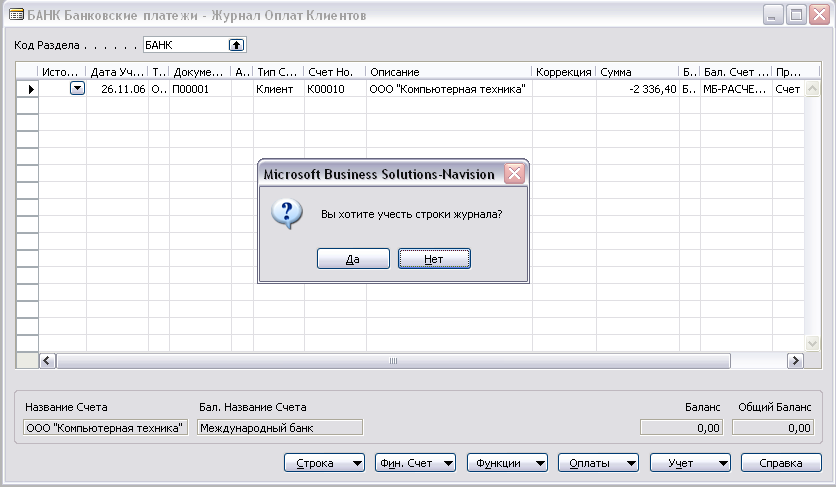The width and height of the screenshot is (836, 487).
Task: Decline posting with the Нет button
Action: 434,259
